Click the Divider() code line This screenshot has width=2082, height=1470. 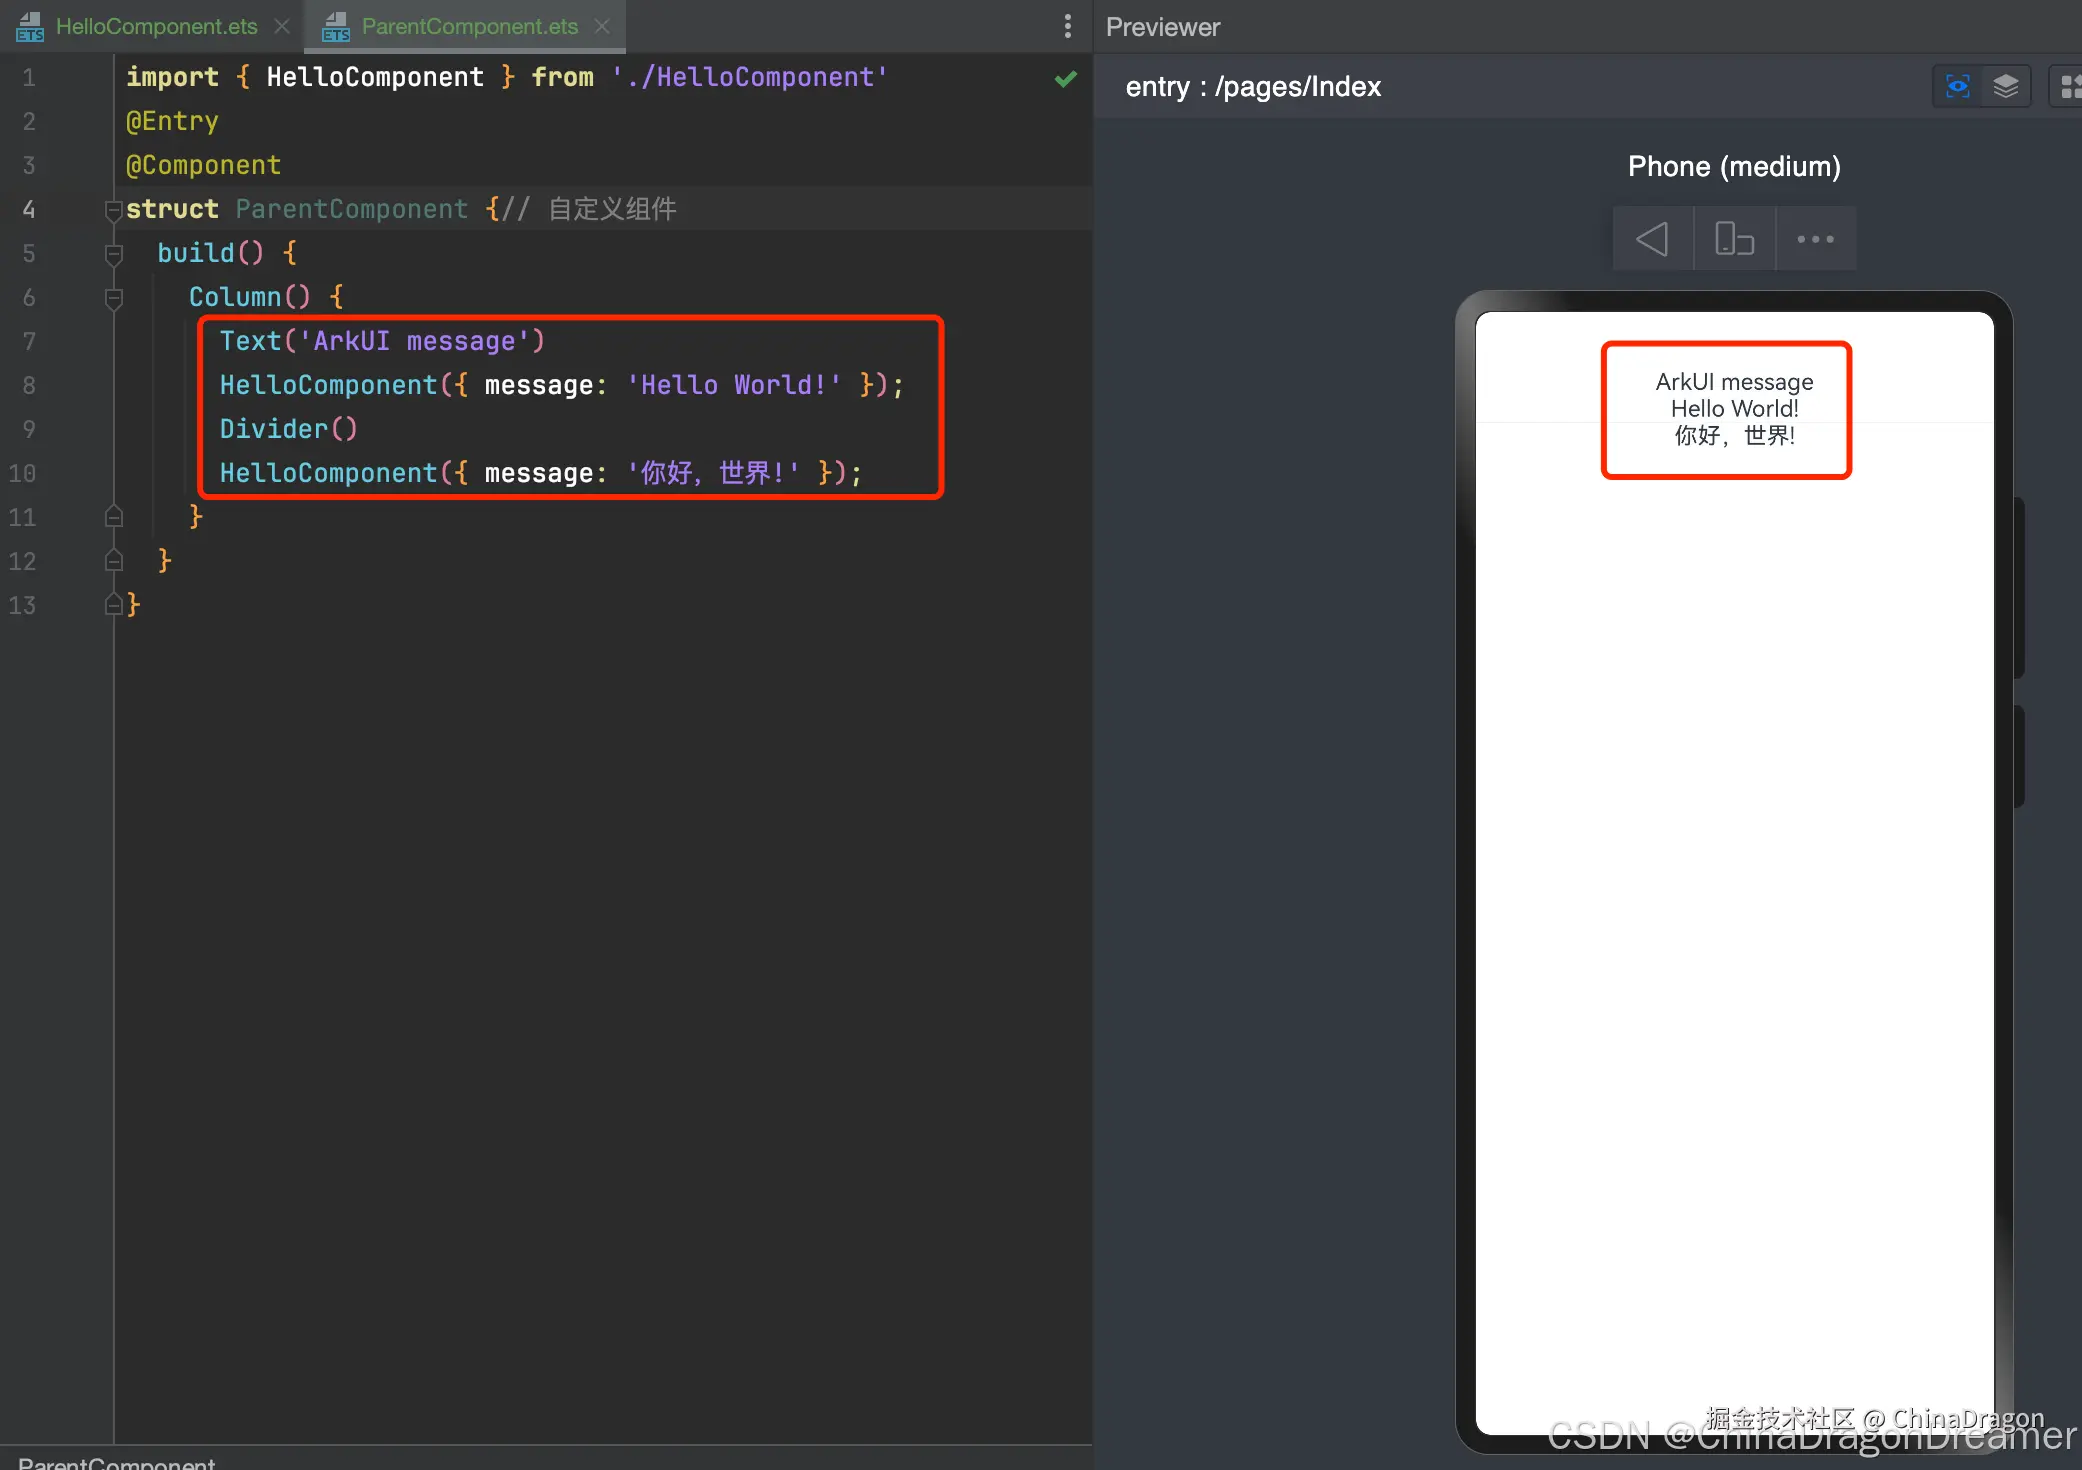pyautogui.click(x=288, y=429)
